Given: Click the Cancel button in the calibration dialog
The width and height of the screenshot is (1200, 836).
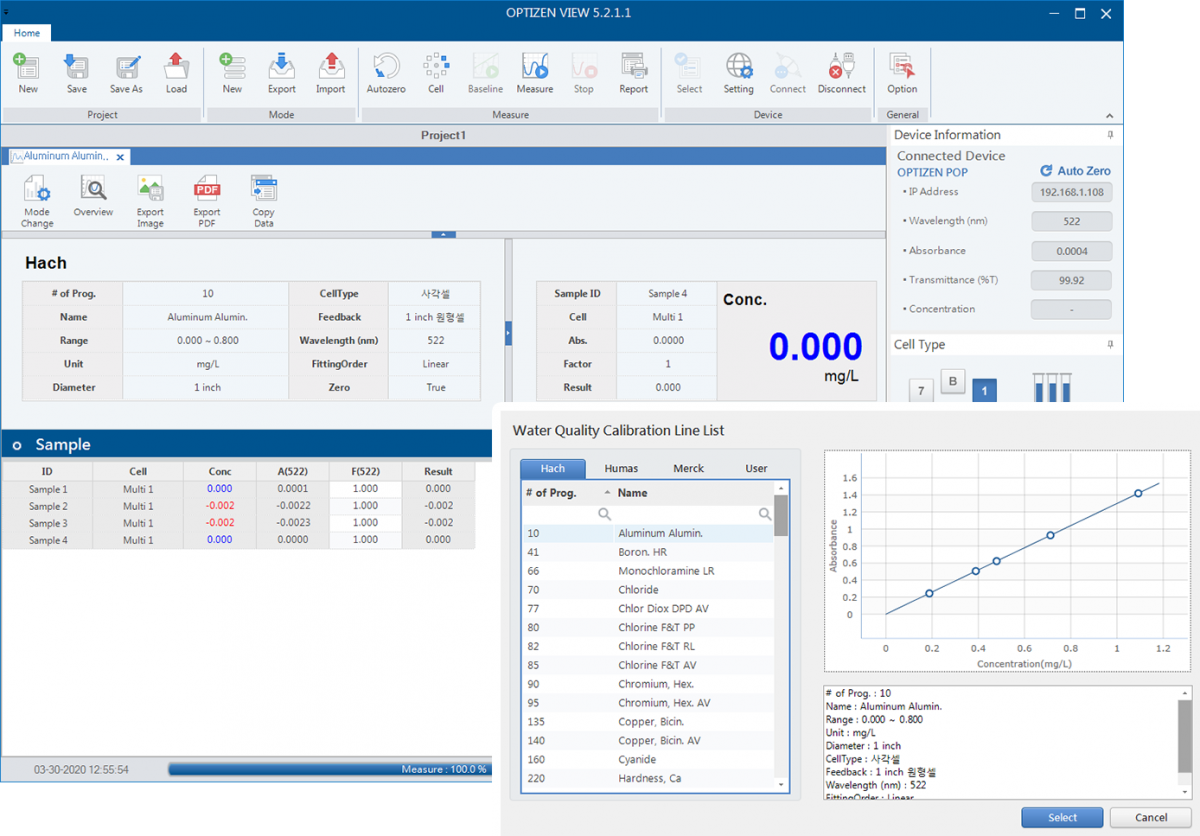Looking at the screenshot, I should [1150, 817].
